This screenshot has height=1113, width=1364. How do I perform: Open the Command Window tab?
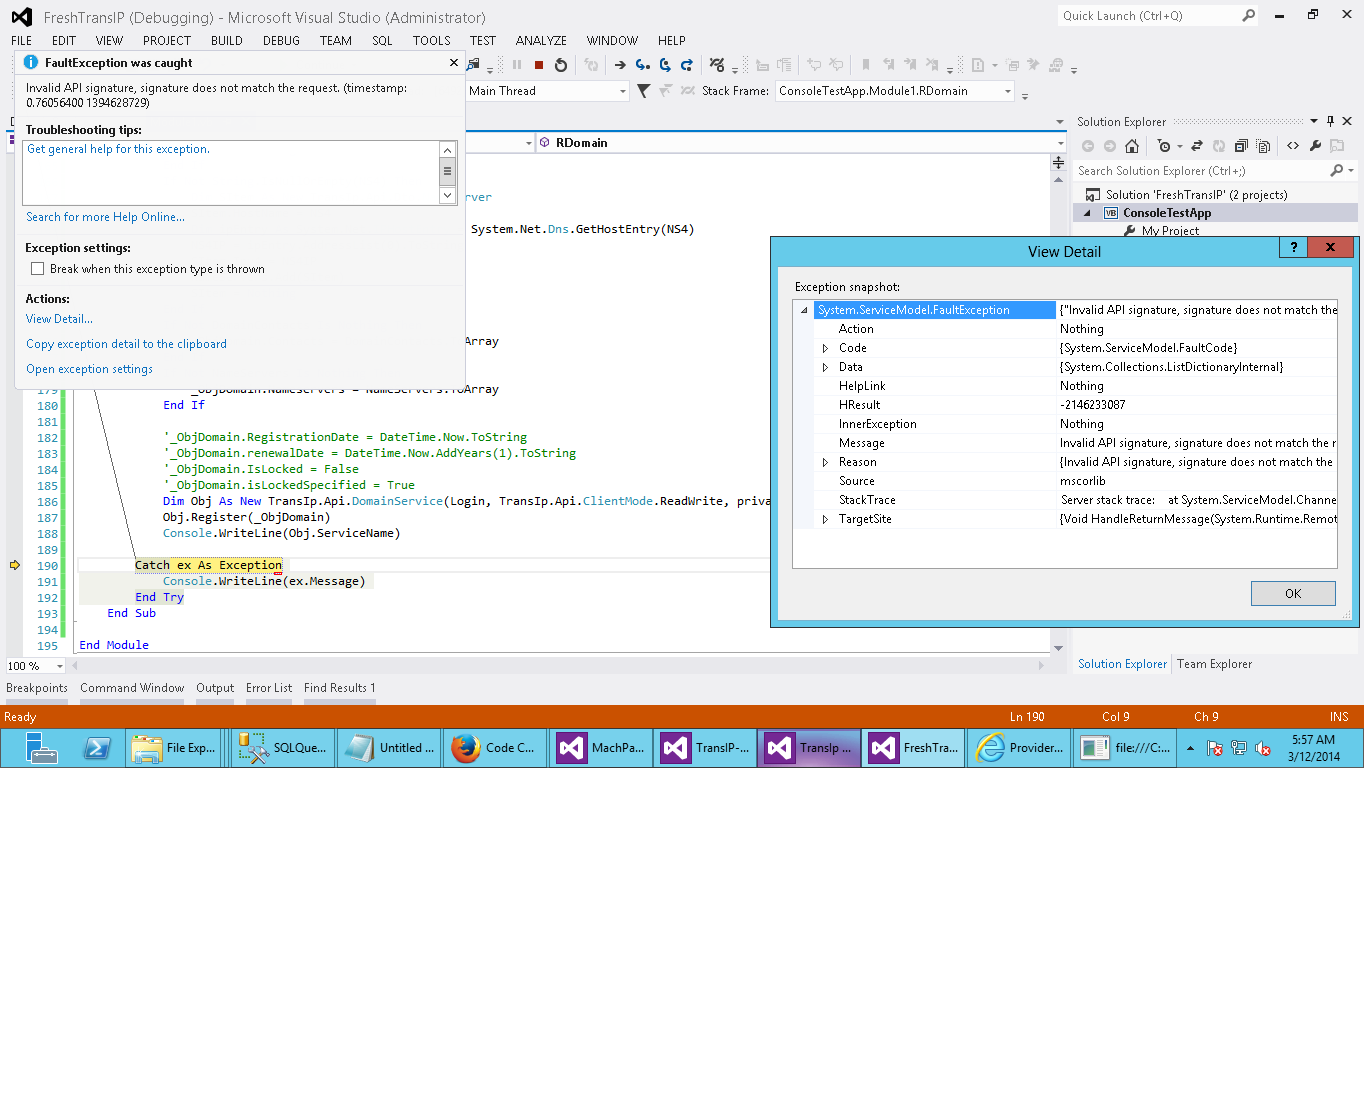pos(132,688)
